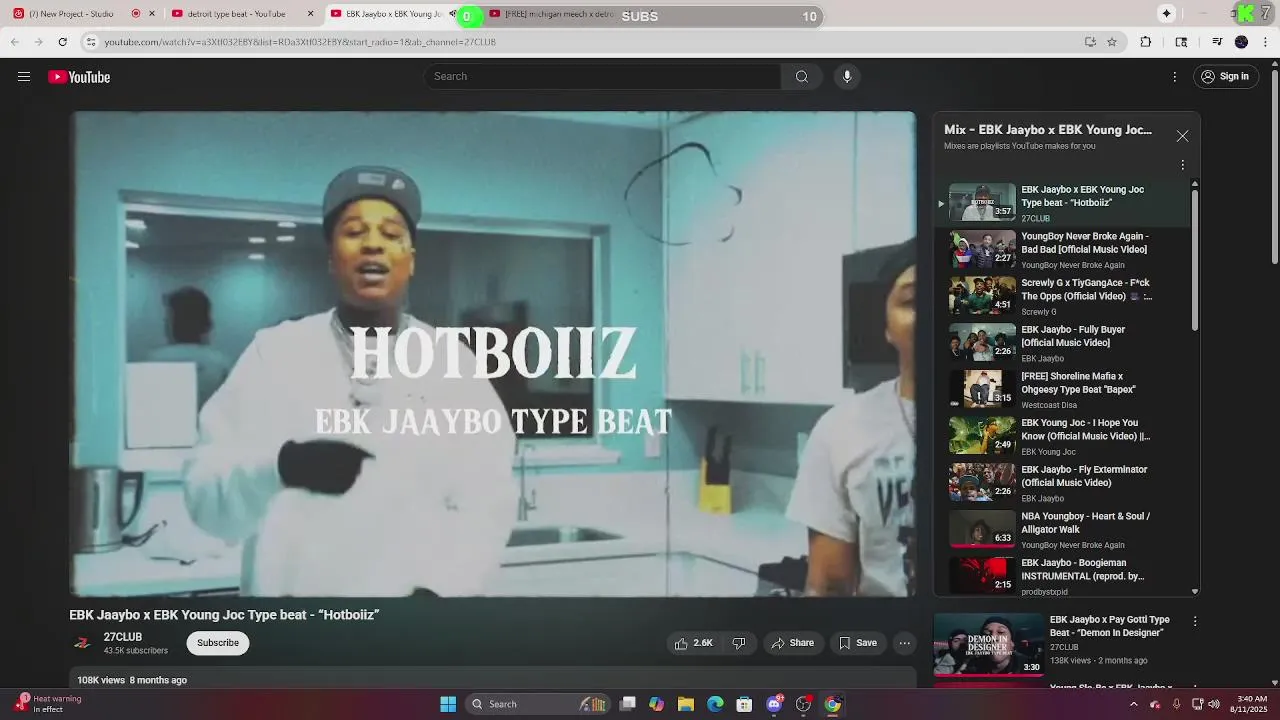This screenshot has width=1280, height=720.
Task: Start voice search with microphone icon
Action: point(847,77)
